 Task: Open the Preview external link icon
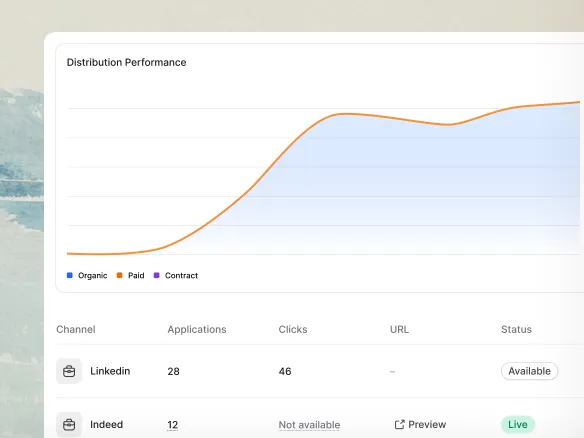(399, 424)
